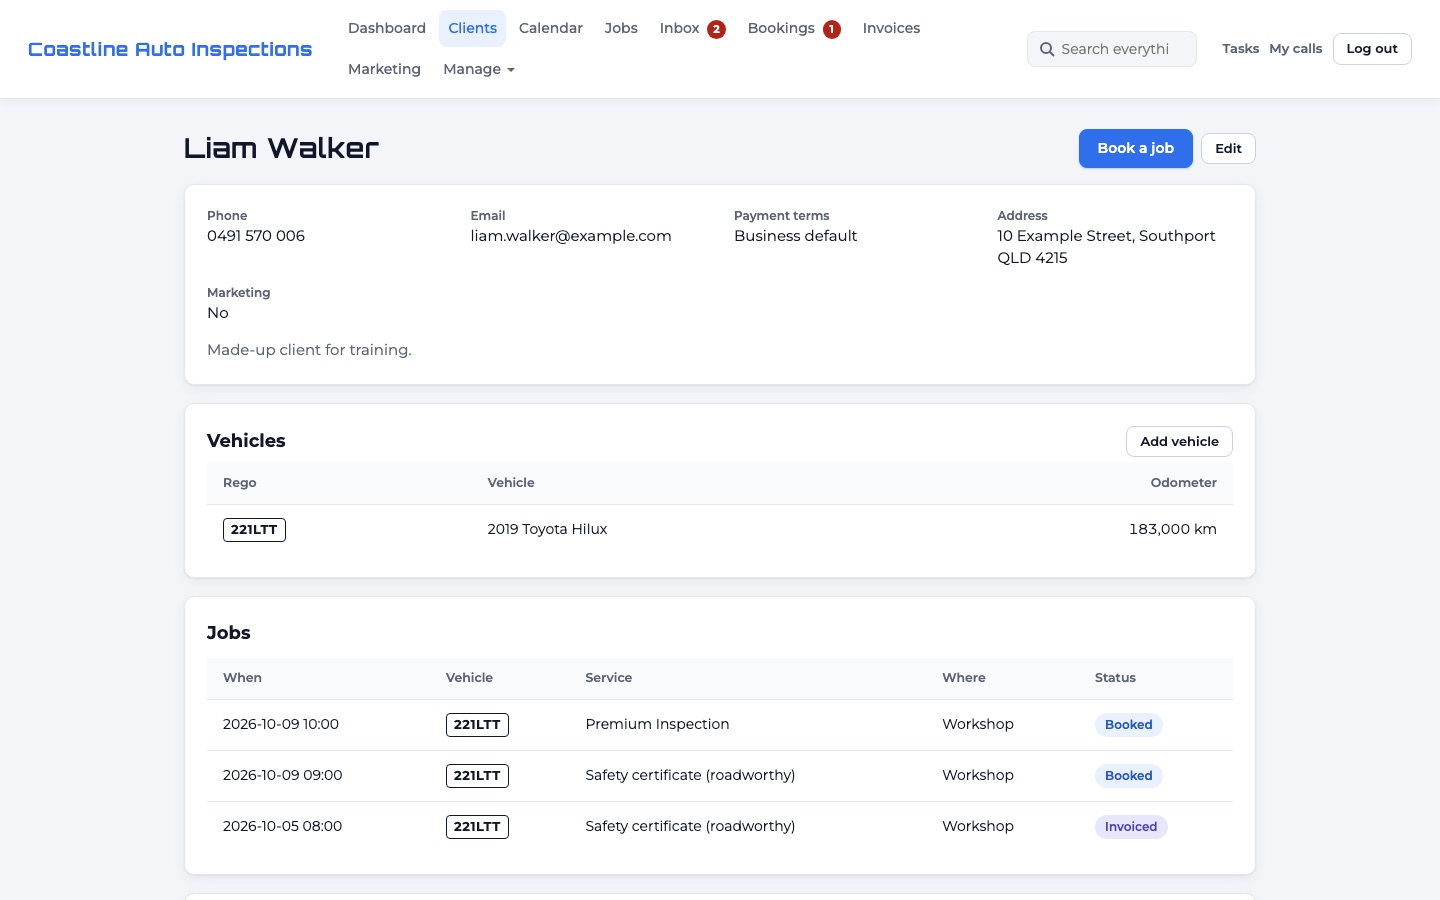Expand the Manage dropdown menu

coord(479,69)
